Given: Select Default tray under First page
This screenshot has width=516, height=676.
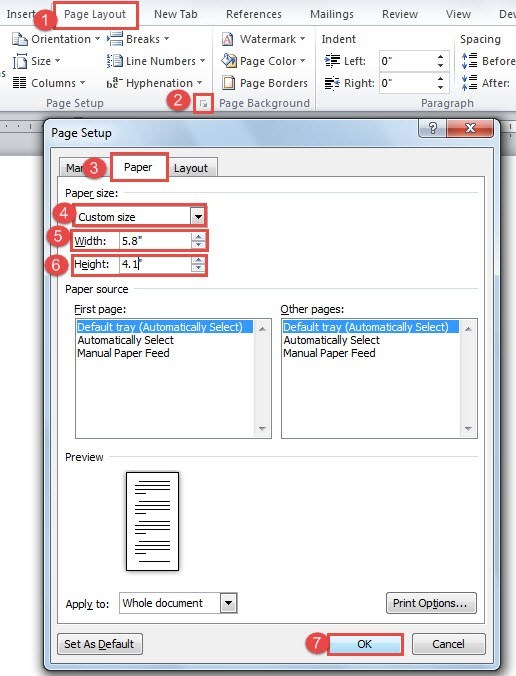Looking at the screenshot, I should click(165, 327).
